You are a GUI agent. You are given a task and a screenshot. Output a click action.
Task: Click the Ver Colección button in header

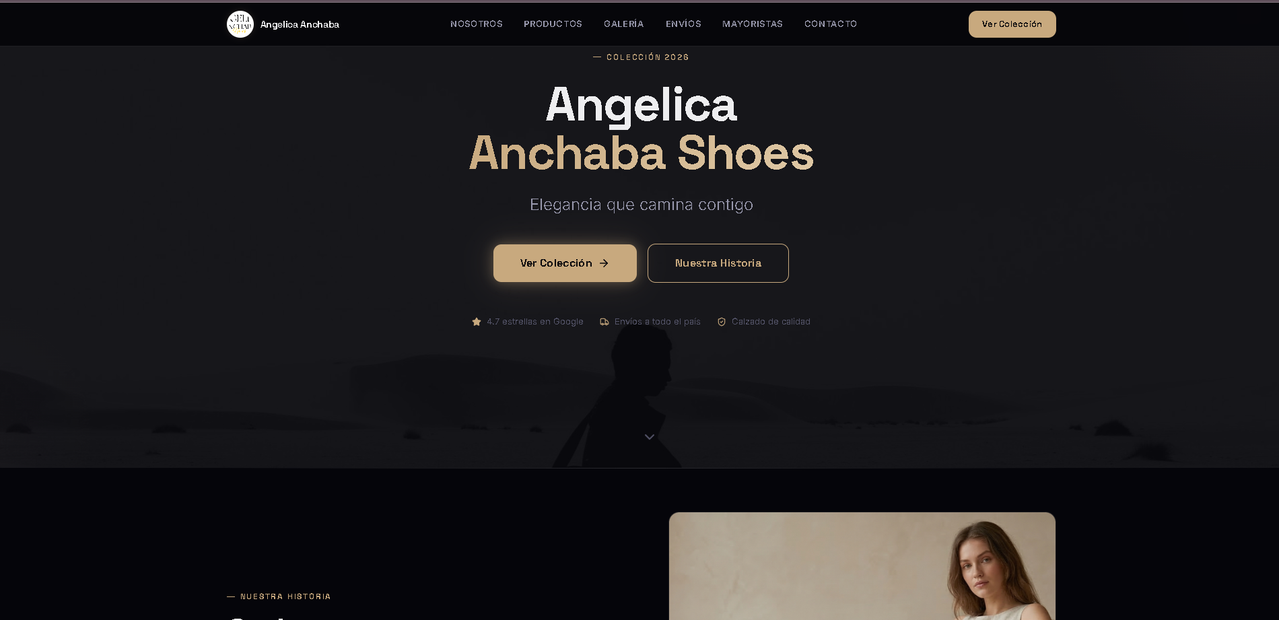1012,24
